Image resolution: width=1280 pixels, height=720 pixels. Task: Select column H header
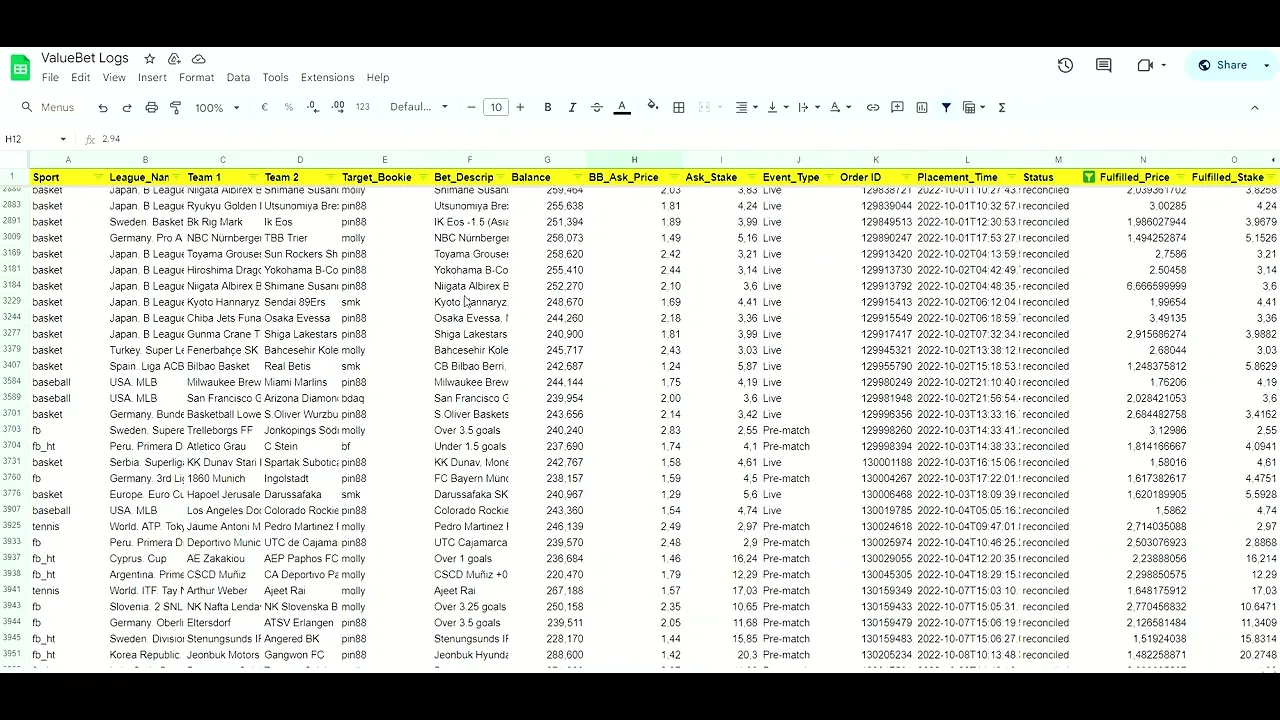(x=634, y=160)
